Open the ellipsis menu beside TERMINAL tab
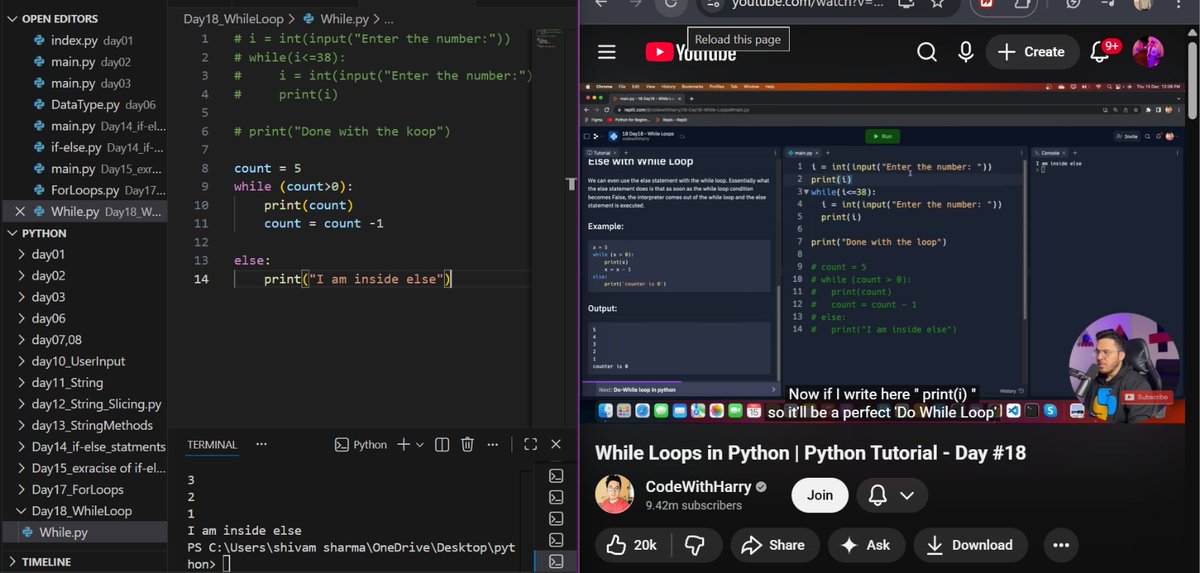The height and width of the screenshot is (573, 1200). tap(262, 445)
